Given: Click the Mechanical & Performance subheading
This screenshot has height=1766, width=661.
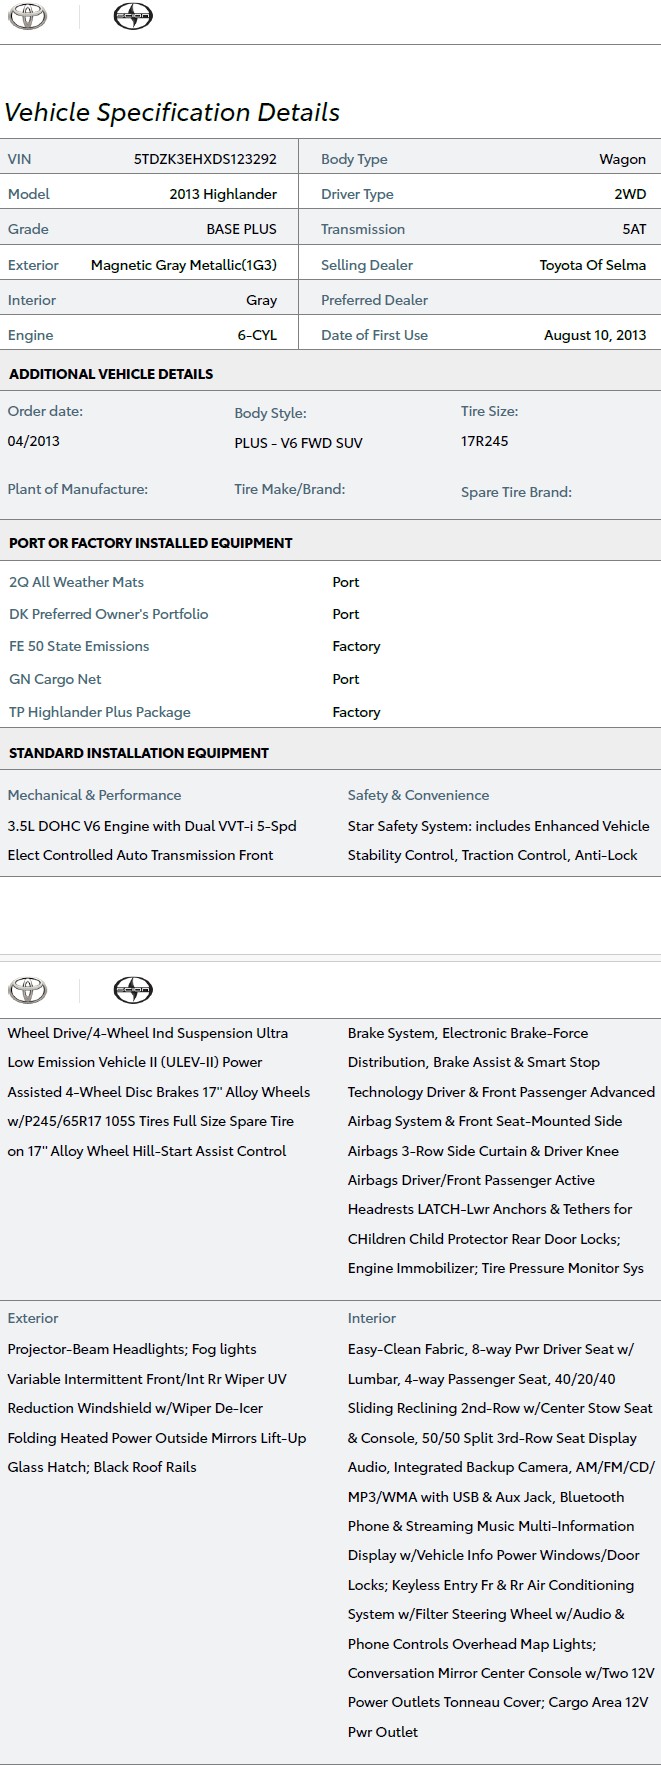Looking at the screenshot, I should (95, 795).
